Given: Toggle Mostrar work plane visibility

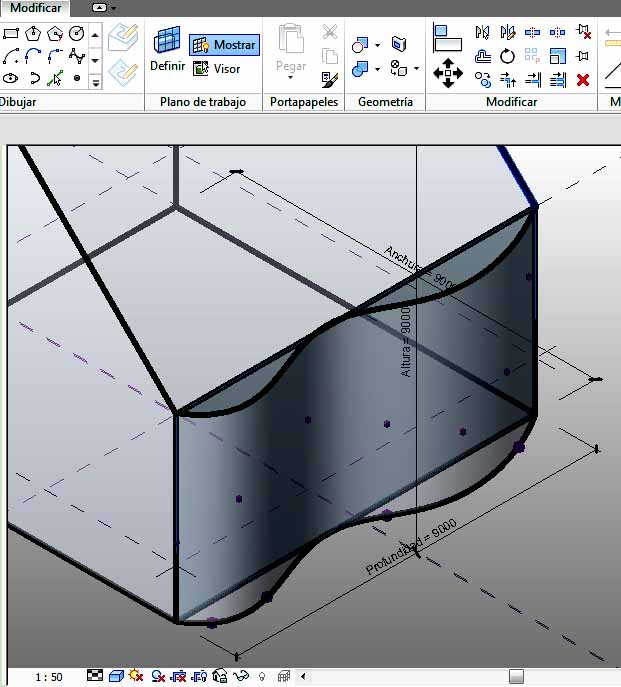Looking at the screenshot, I should click(224, 45).
